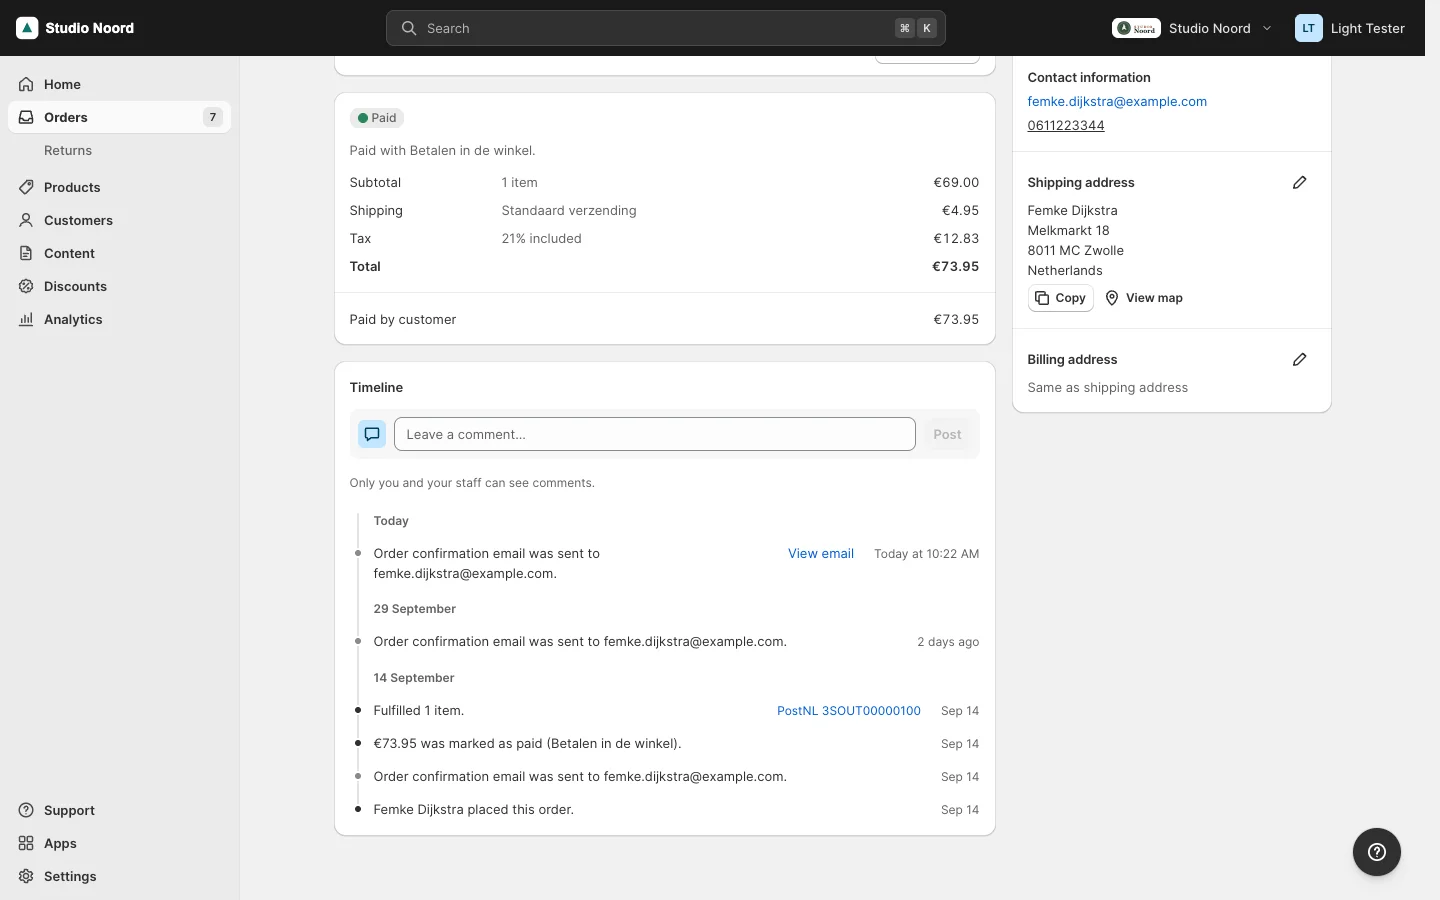The width and height of the screenshot is (1440, 900).
Task: Click the Home house icon
Action: [26, 84]
